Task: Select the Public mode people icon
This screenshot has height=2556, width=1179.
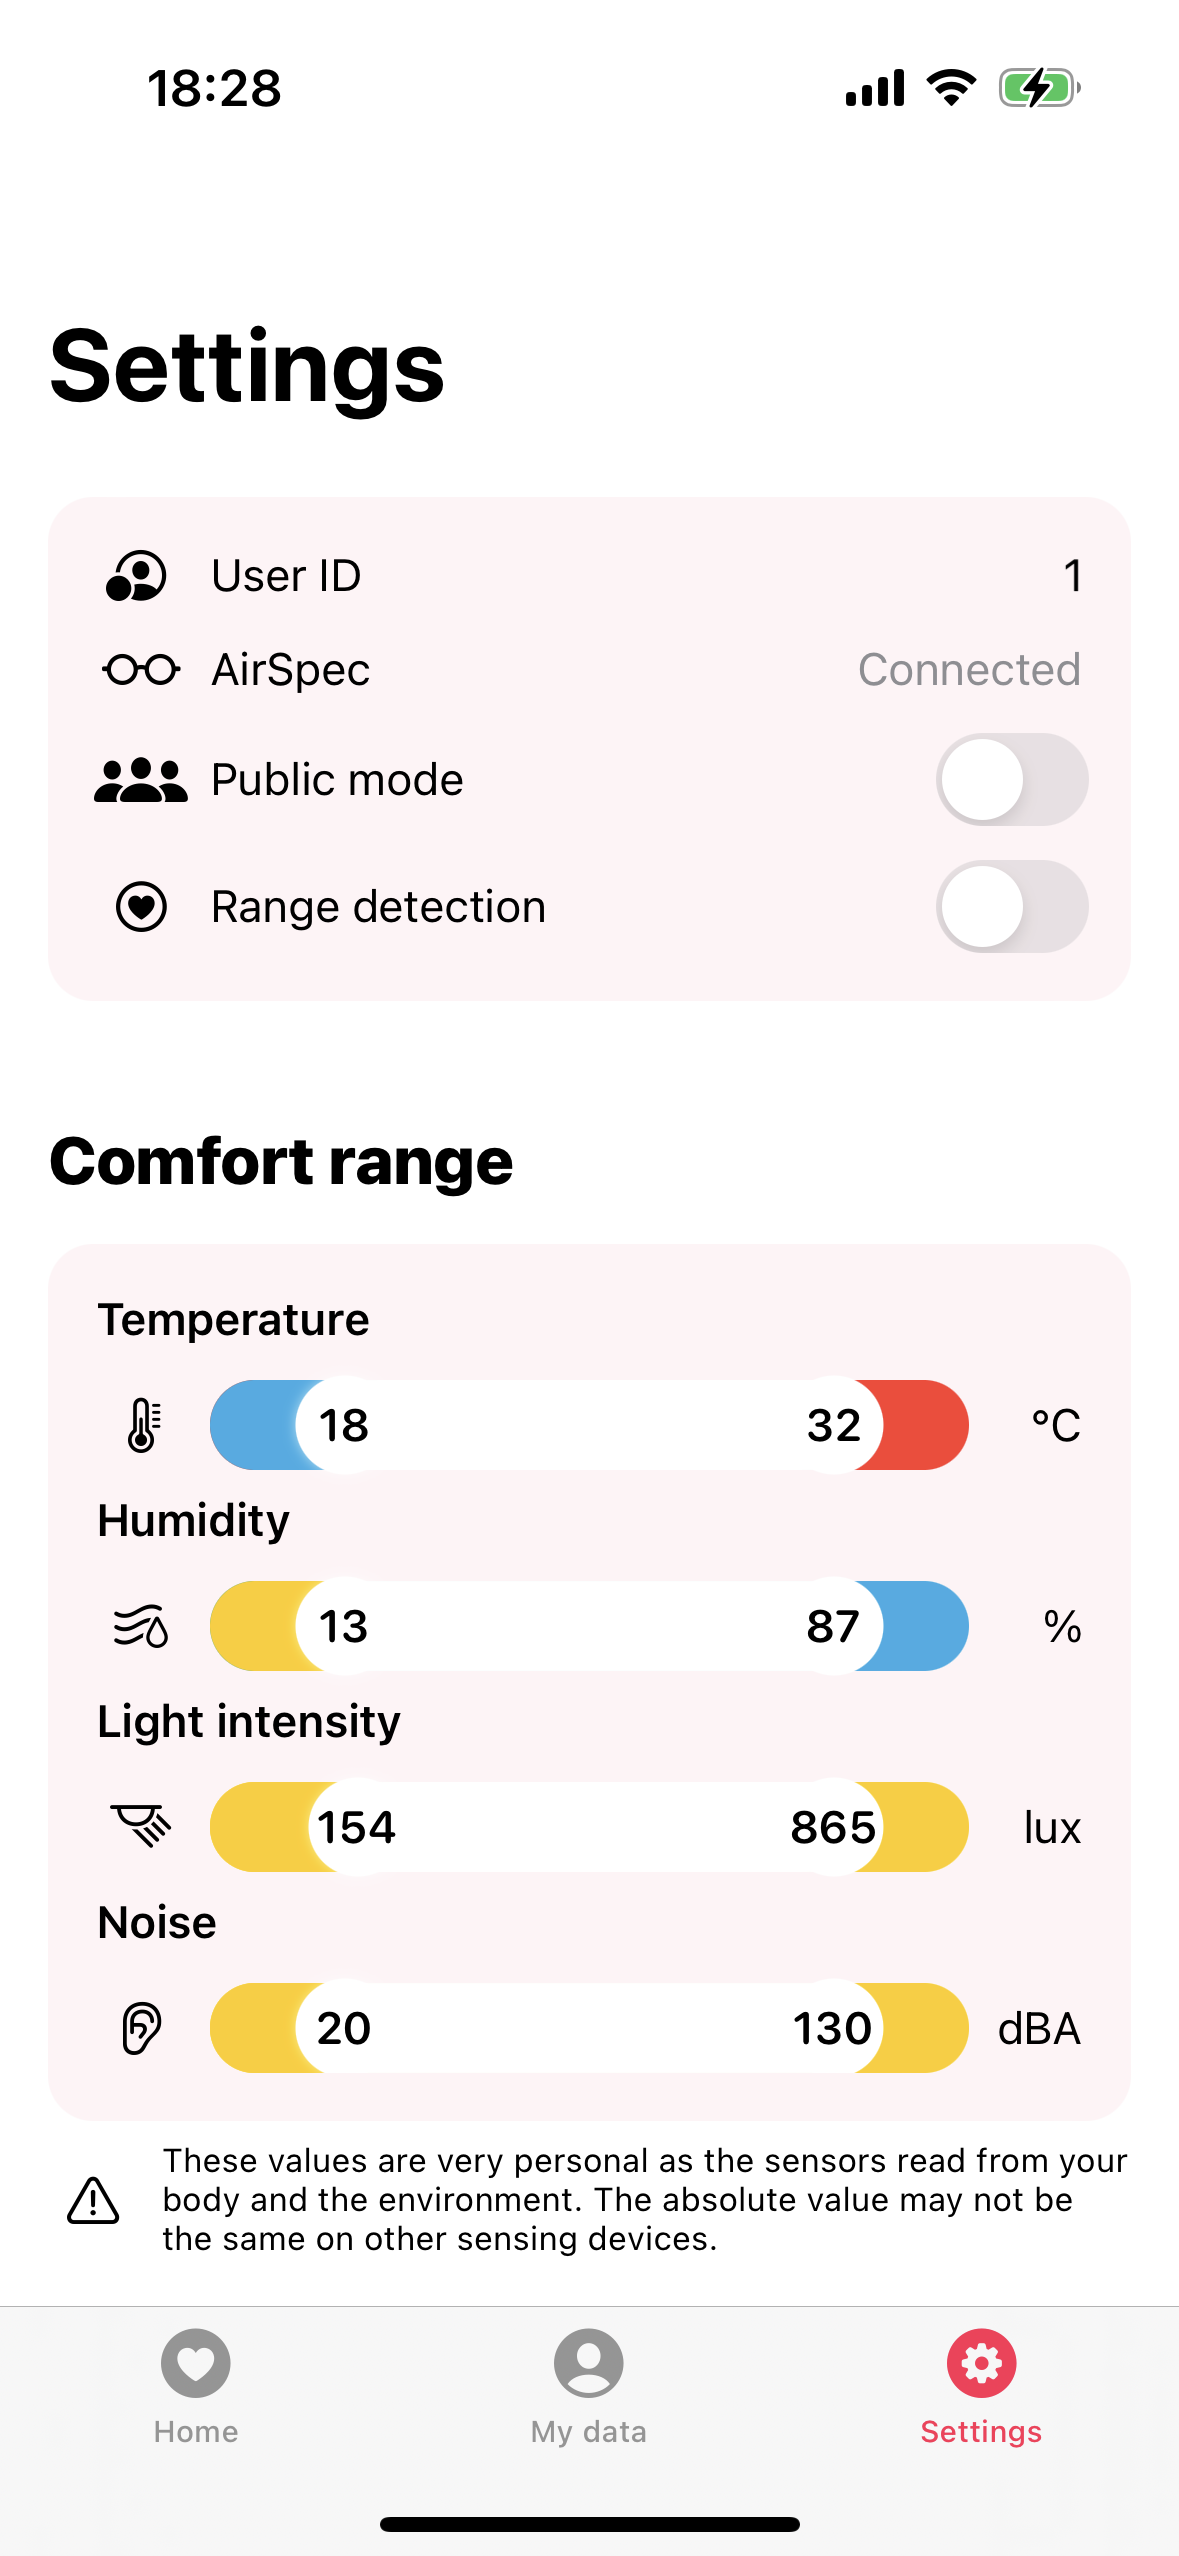Action: click(143, 778)
